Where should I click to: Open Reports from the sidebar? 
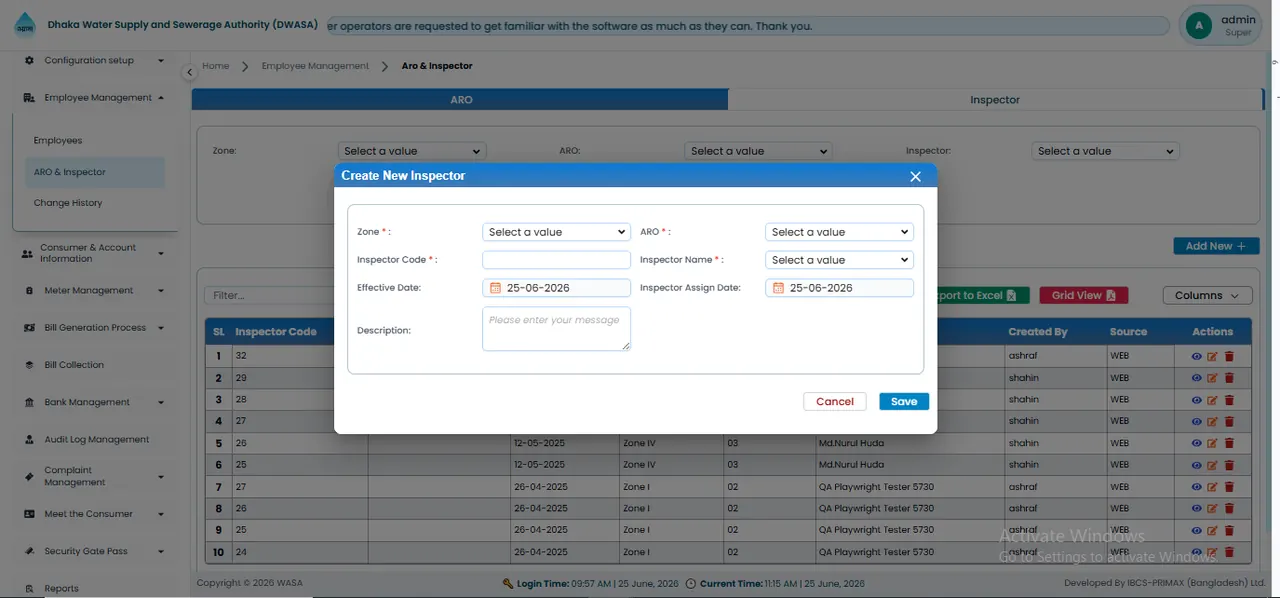pyautogui.click(x=61, y=588)
